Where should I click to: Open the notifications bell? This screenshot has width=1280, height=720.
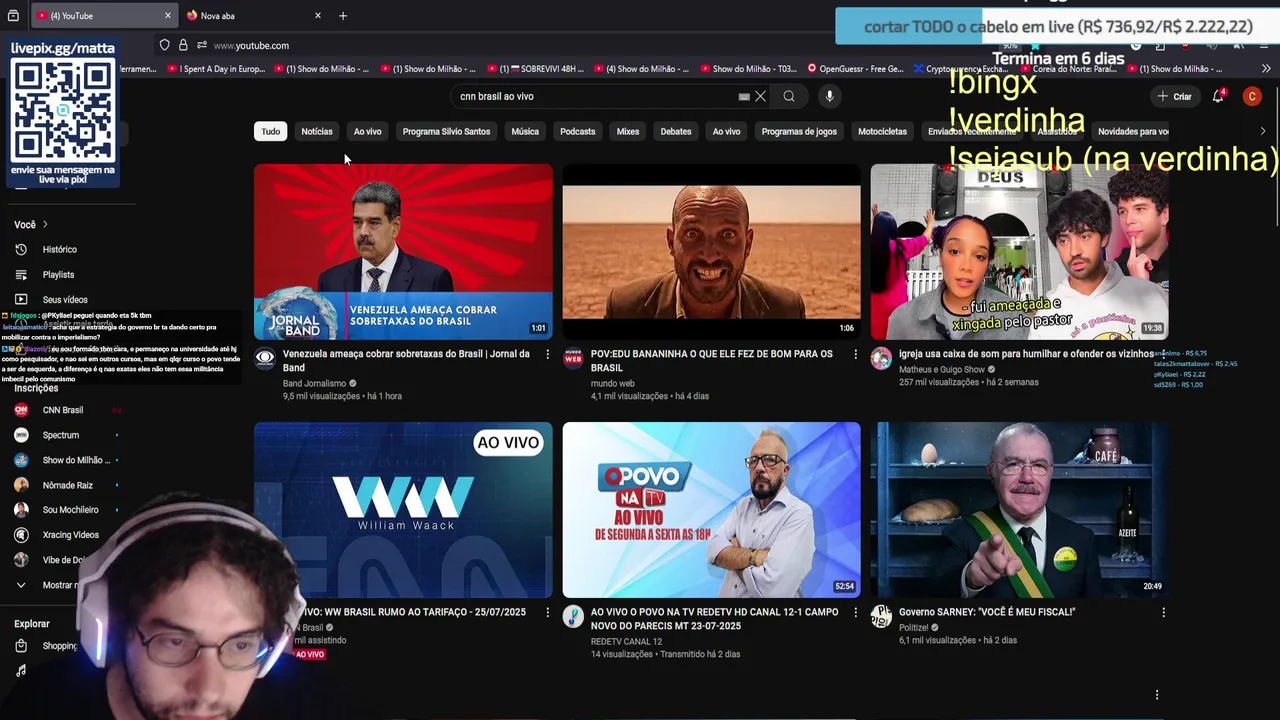tap(1218, 96)
